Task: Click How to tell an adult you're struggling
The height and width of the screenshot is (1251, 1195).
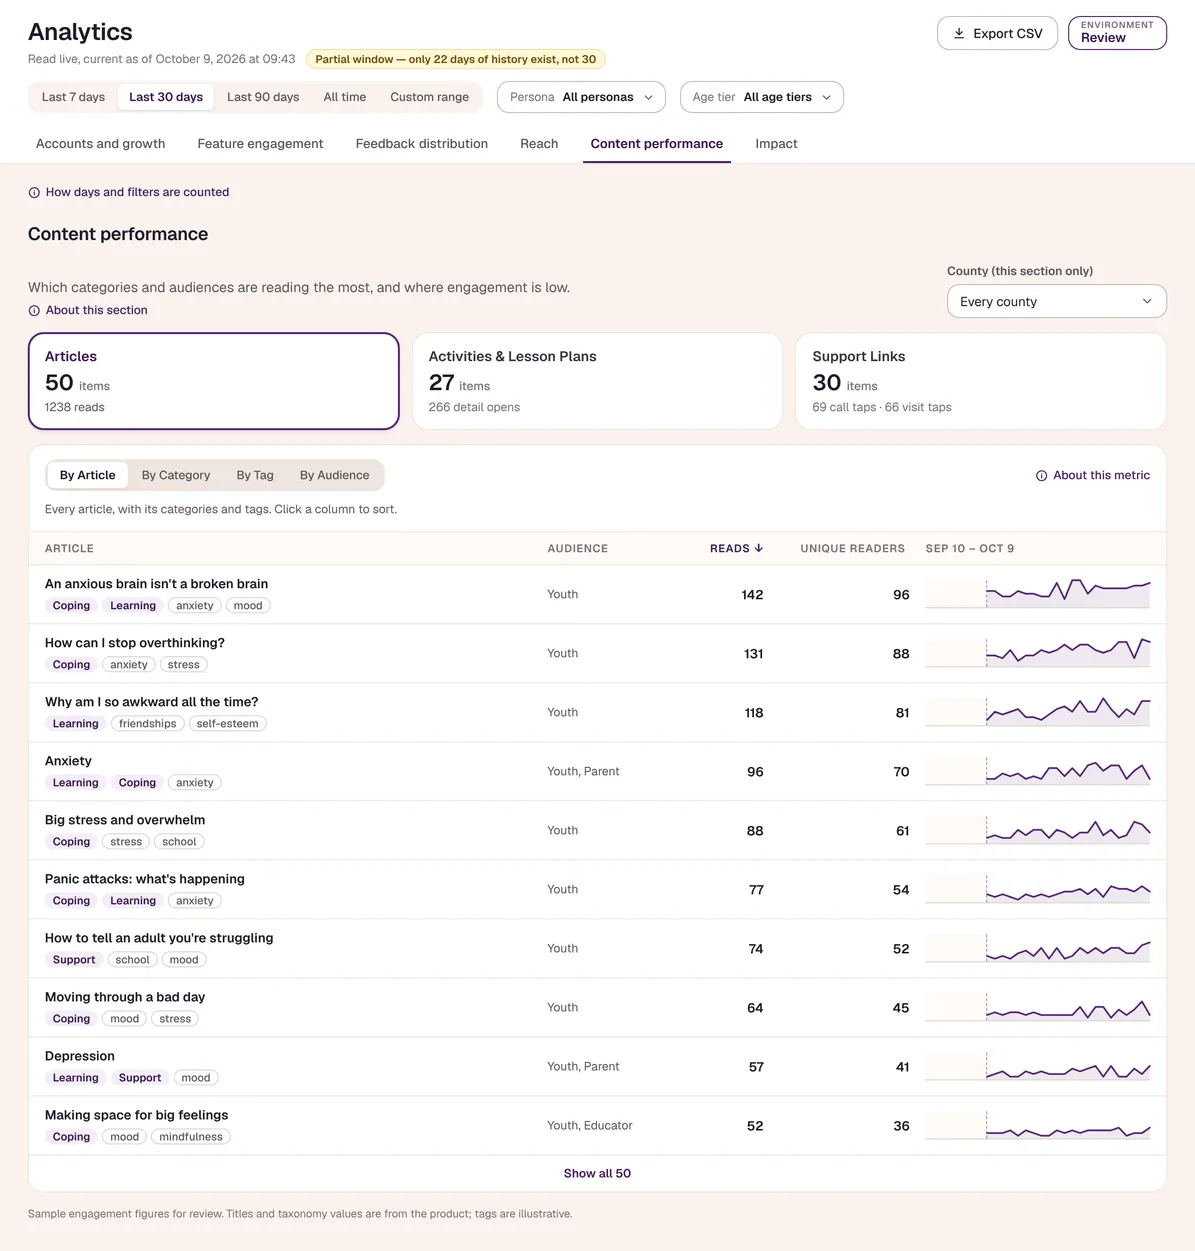Action: (x=159, y=938)
